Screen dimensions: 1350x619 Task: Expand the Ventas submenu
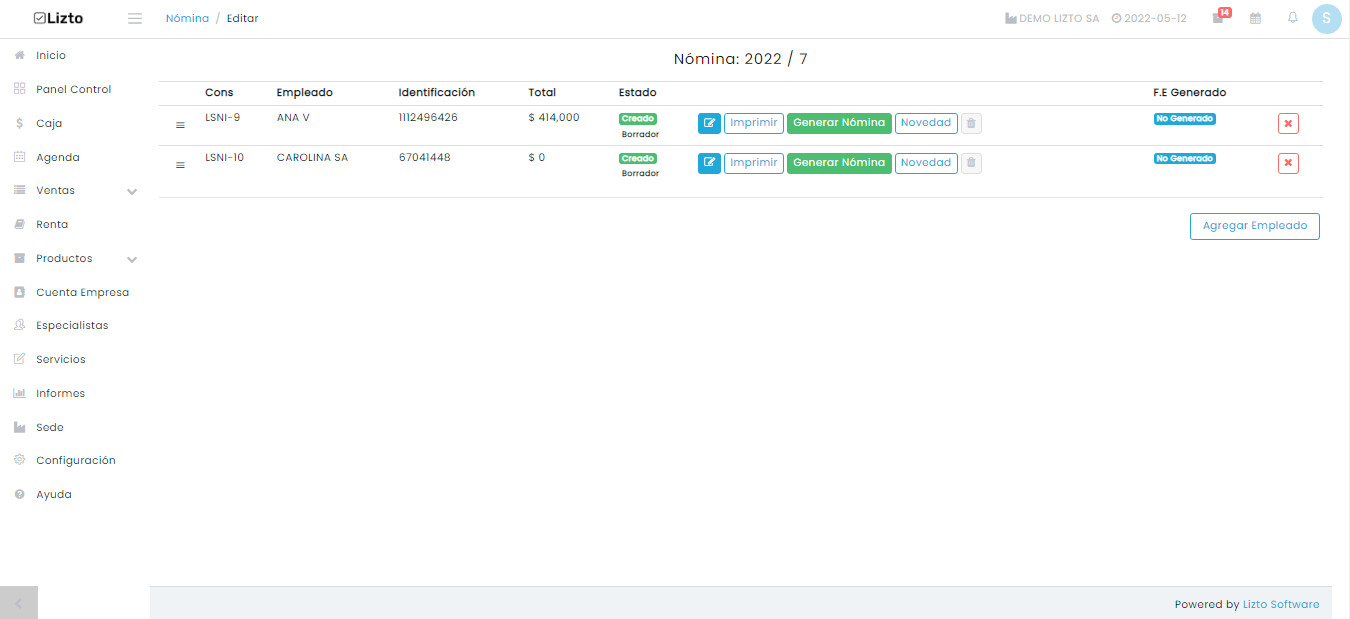132,191
